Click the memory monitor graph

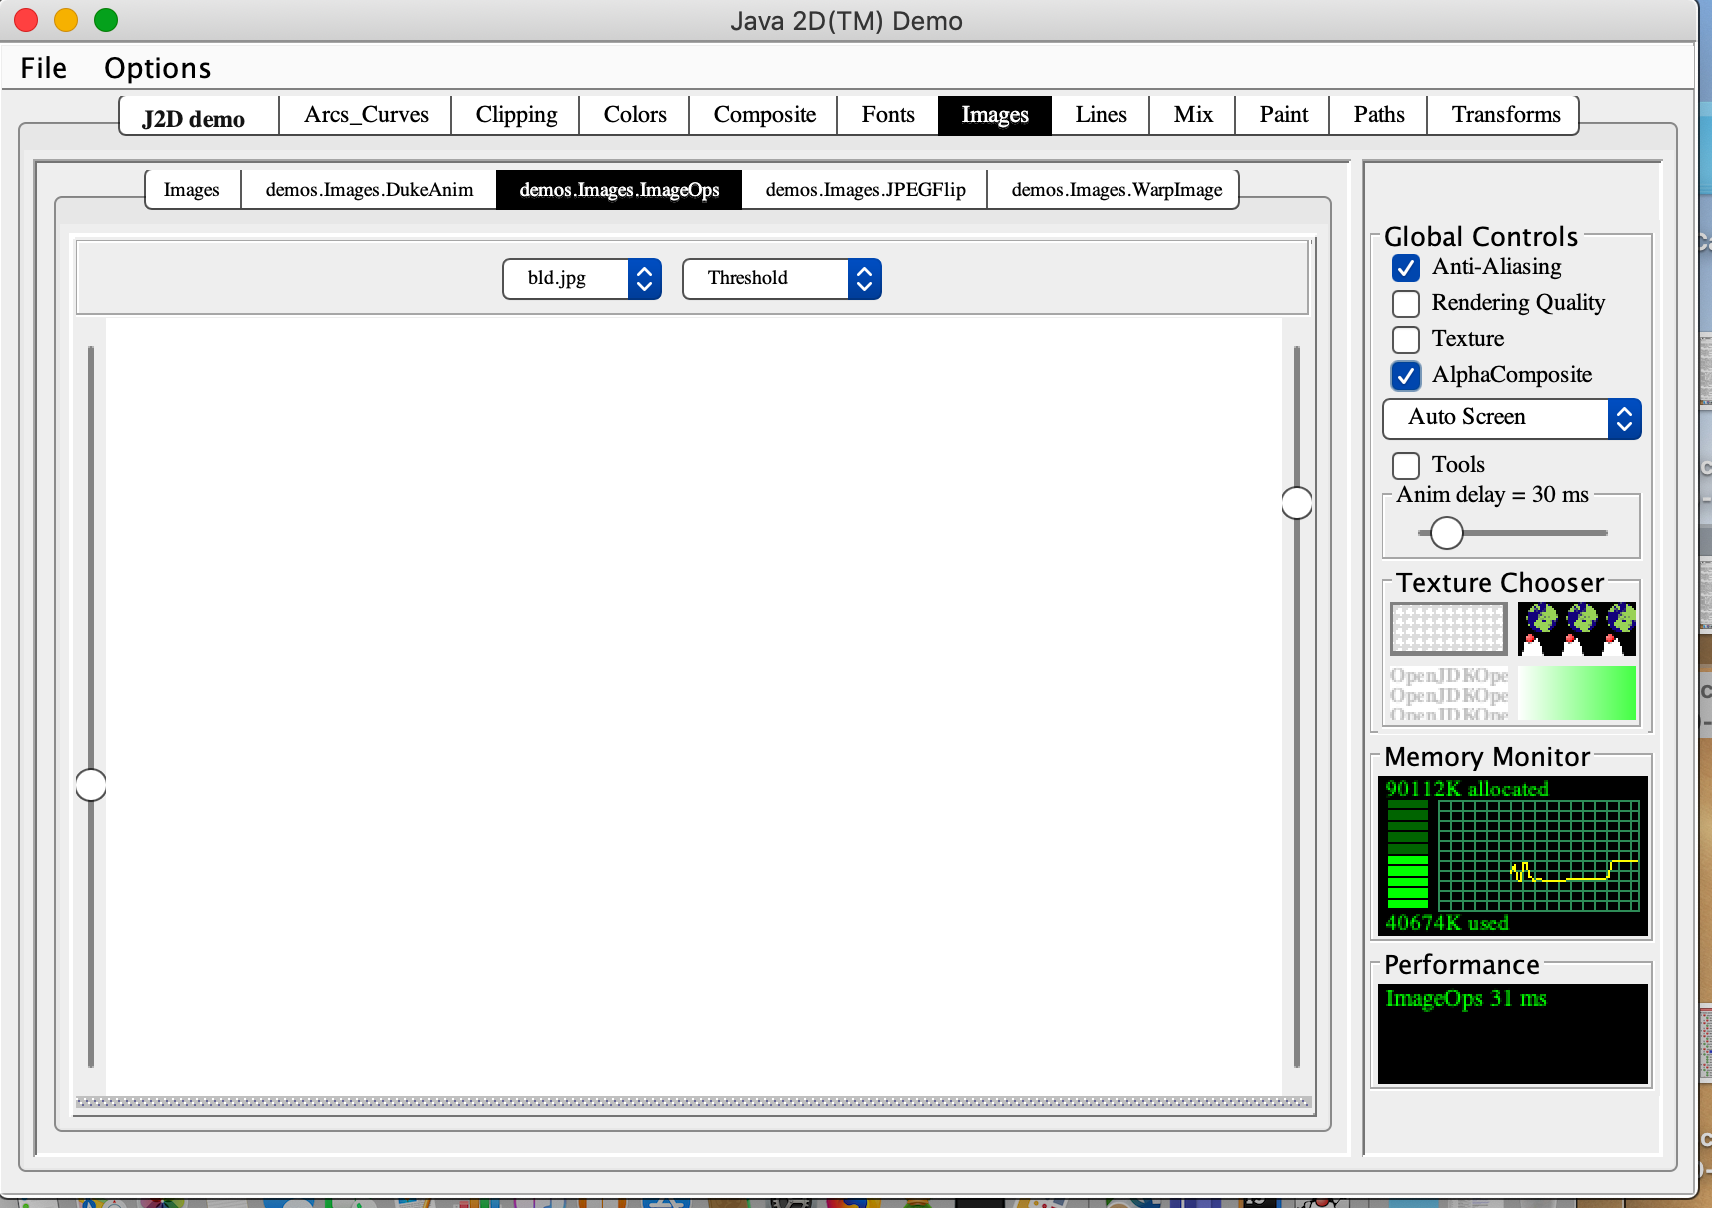click(x=1538, y=856)
